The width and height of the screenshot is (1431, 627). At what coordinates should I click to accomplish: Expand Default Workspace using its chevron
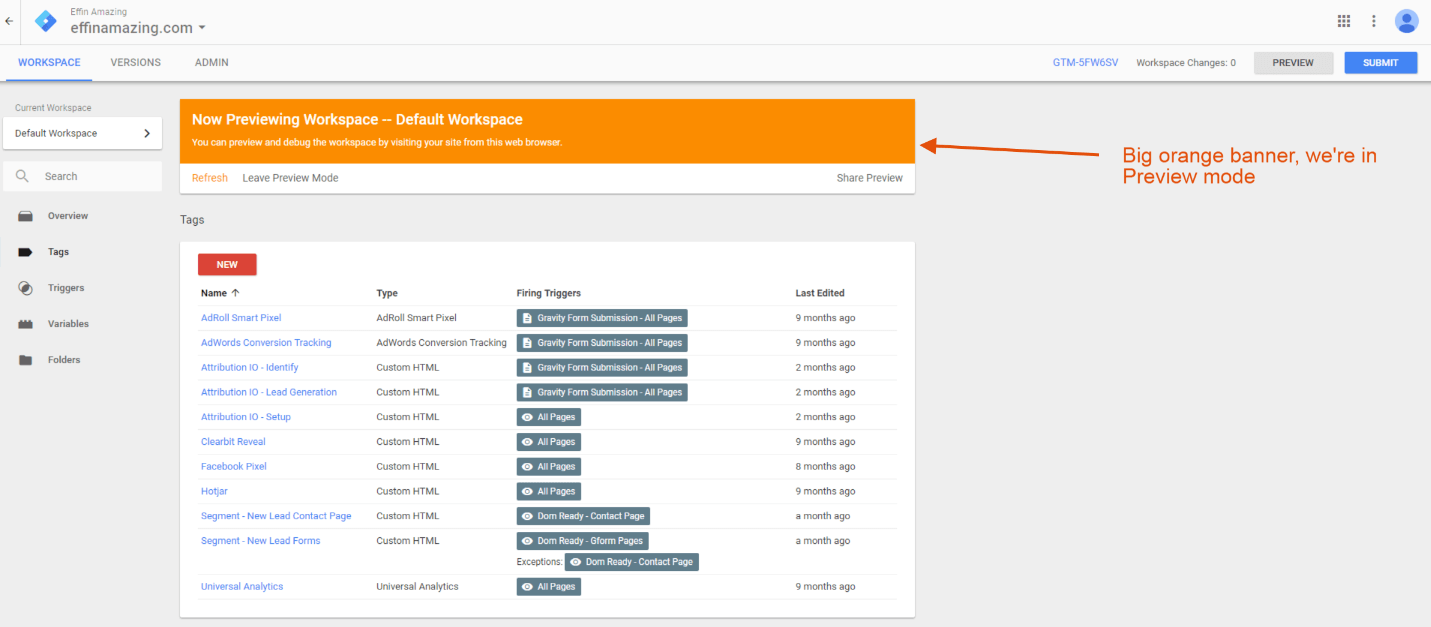(x=147, y=132)
